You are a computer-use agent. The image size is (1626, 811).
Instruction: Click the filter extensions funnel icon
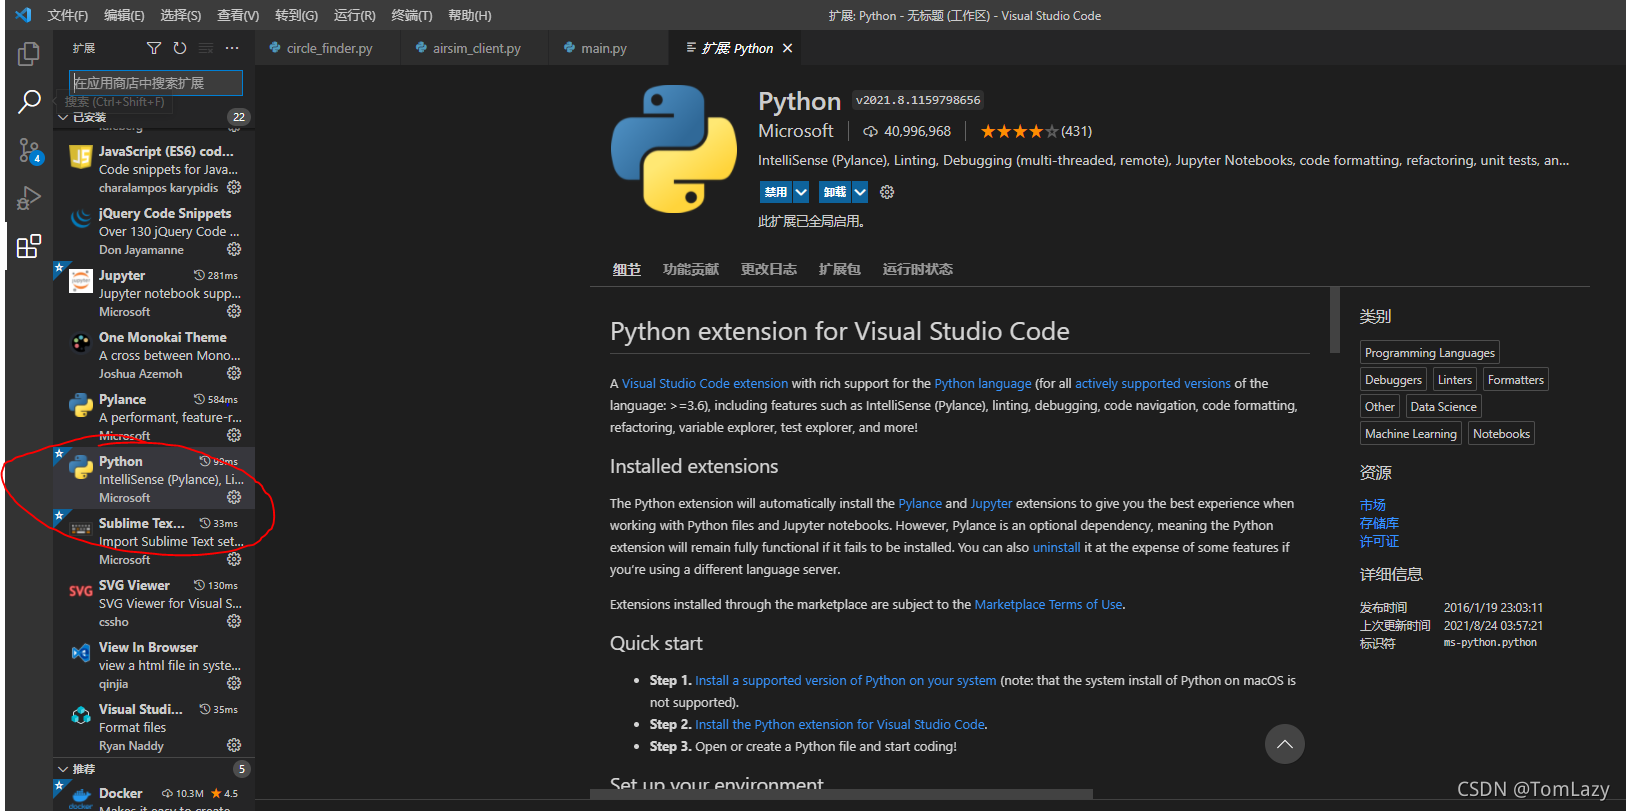click(153, 48)
